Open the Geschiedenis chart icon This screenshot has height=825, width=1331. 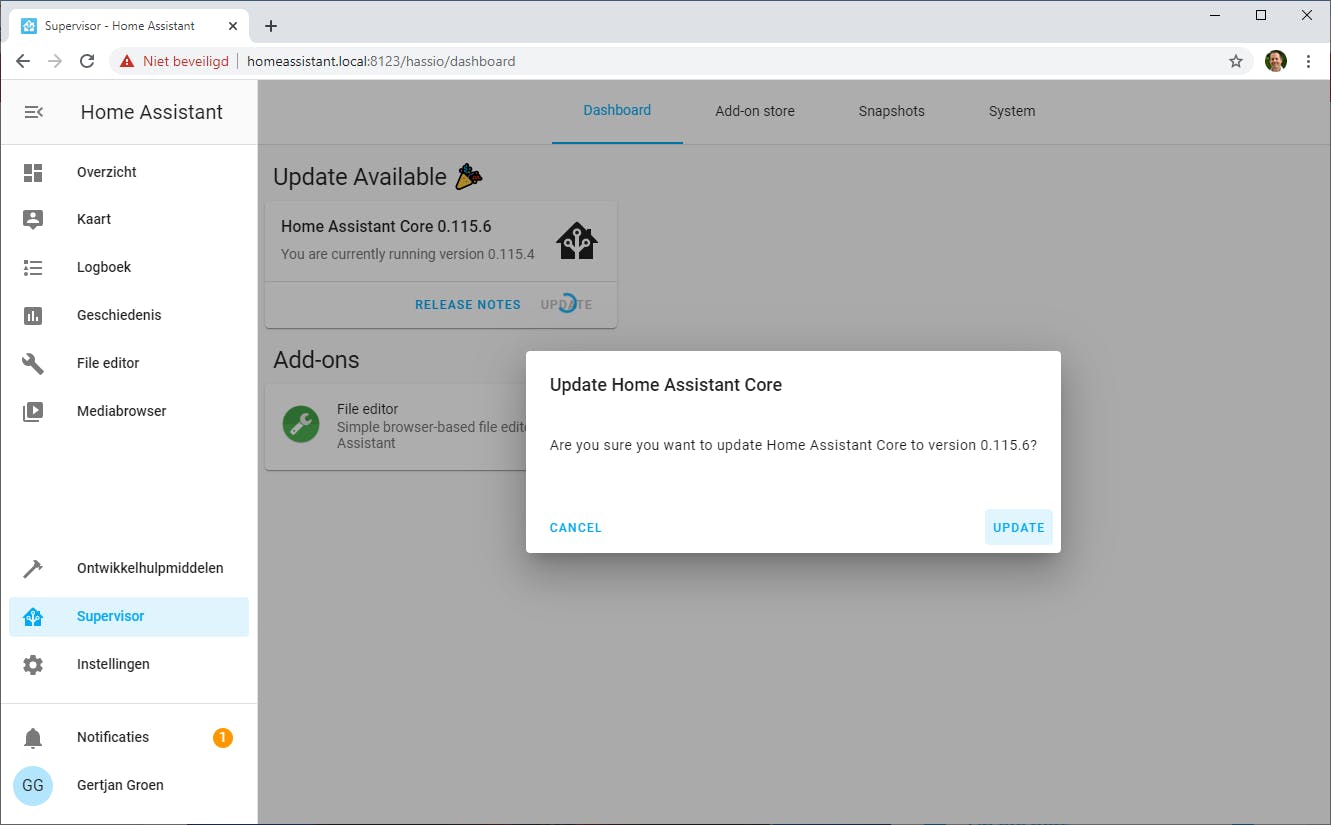[33, 316]
